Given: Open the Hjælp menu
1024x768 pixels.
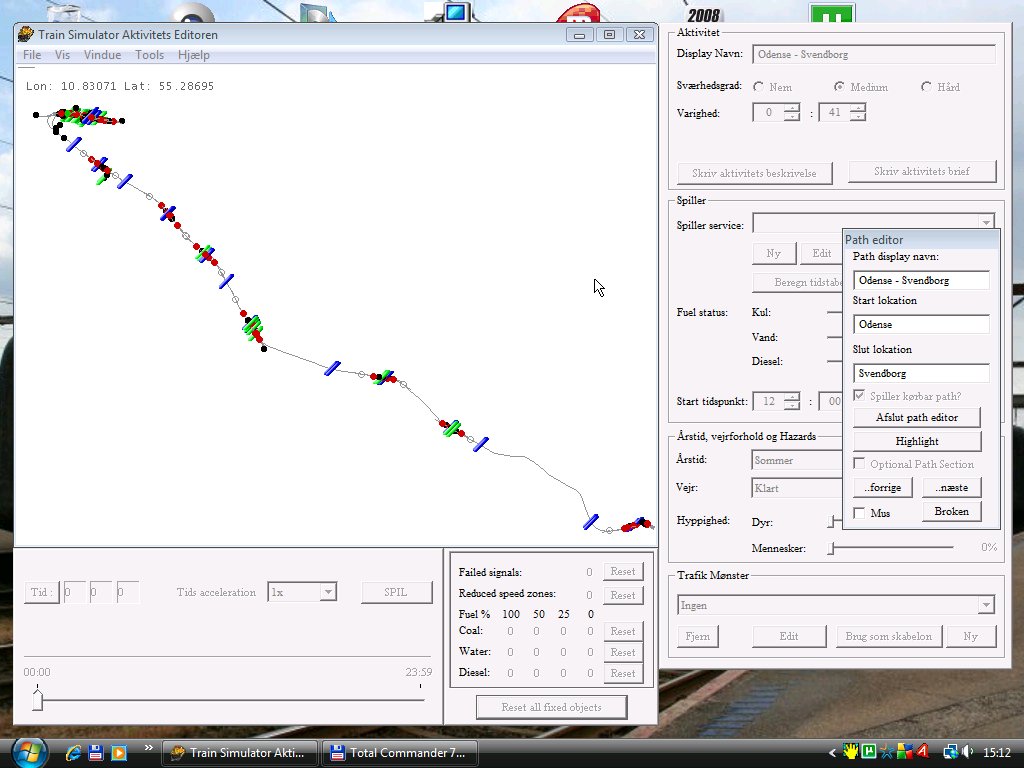Looking at the screenshot, I should coord(193,55).
